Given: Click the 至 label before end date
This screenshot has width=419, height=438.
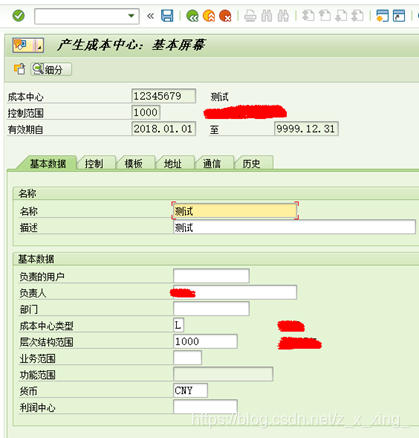Looking at the screenshot, I should tap(214, 130).
